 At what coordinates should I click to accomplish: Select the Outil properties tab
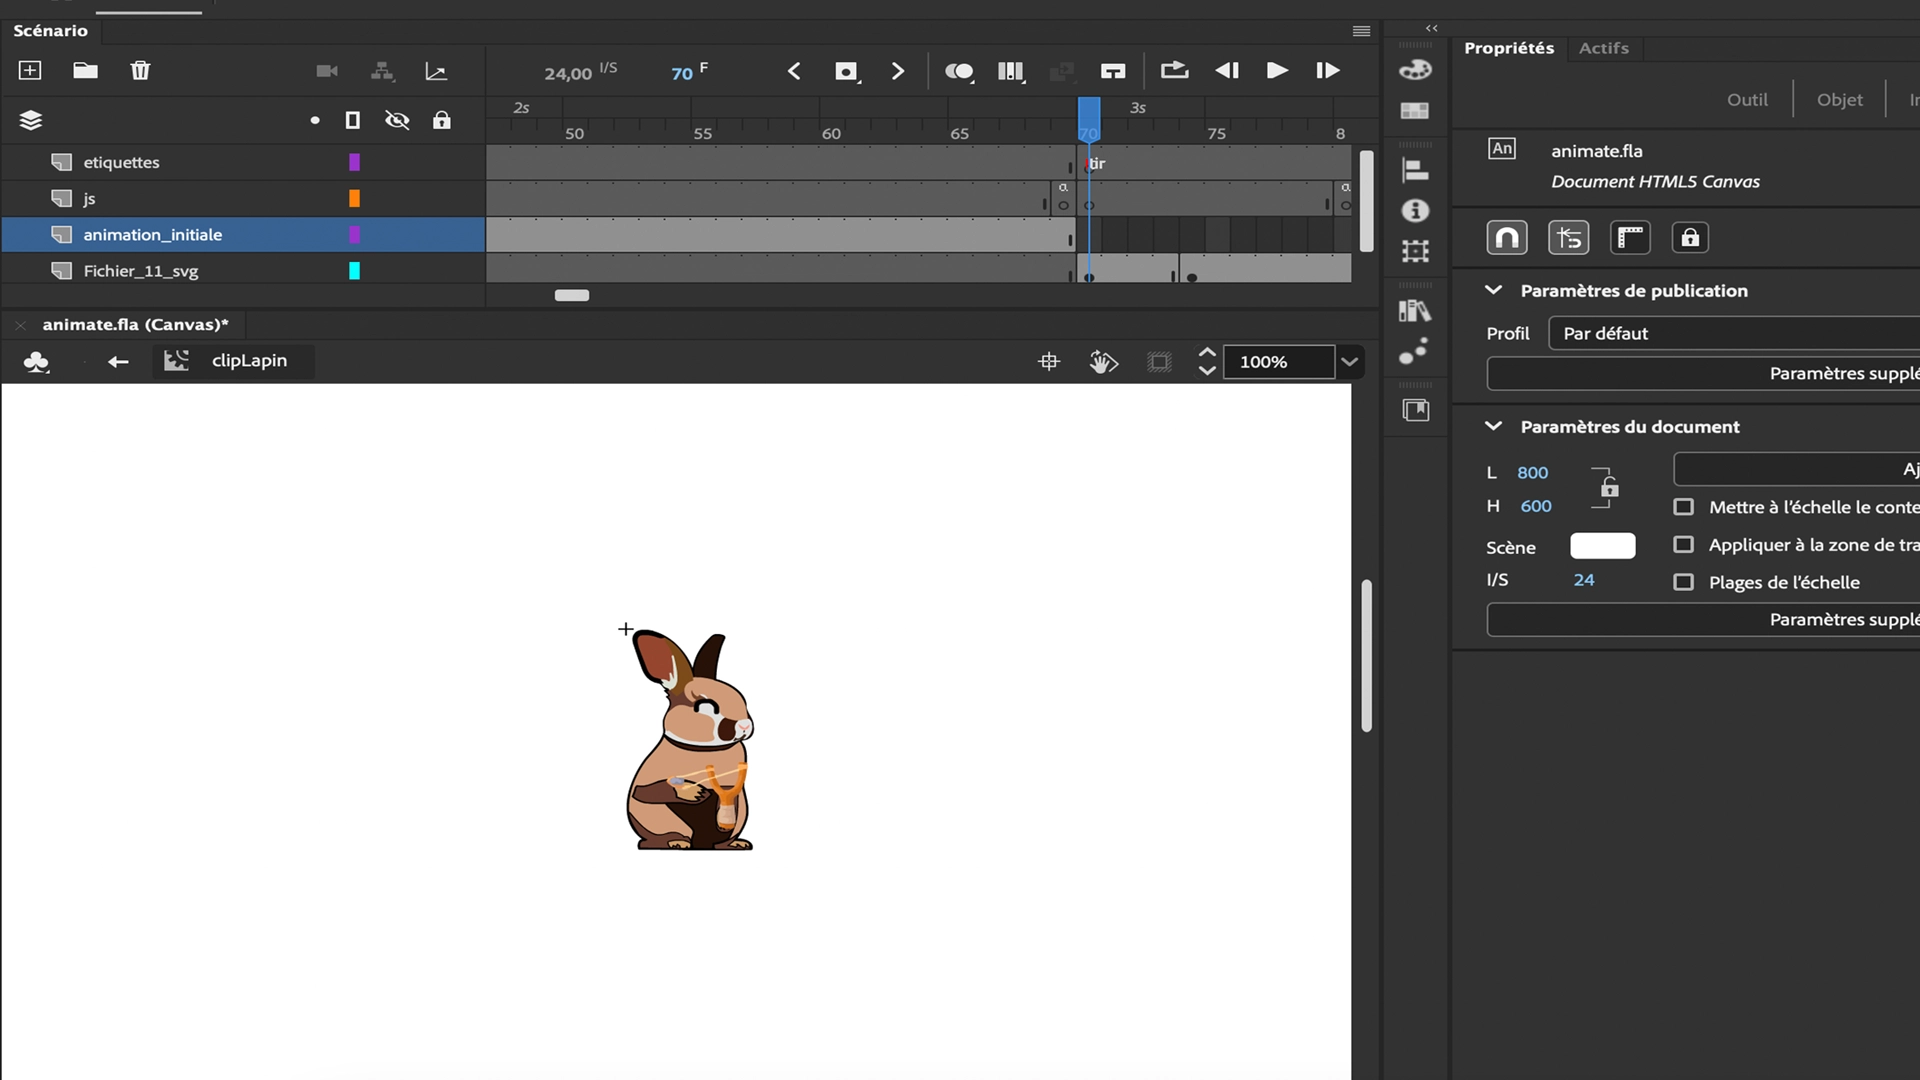1747,99
